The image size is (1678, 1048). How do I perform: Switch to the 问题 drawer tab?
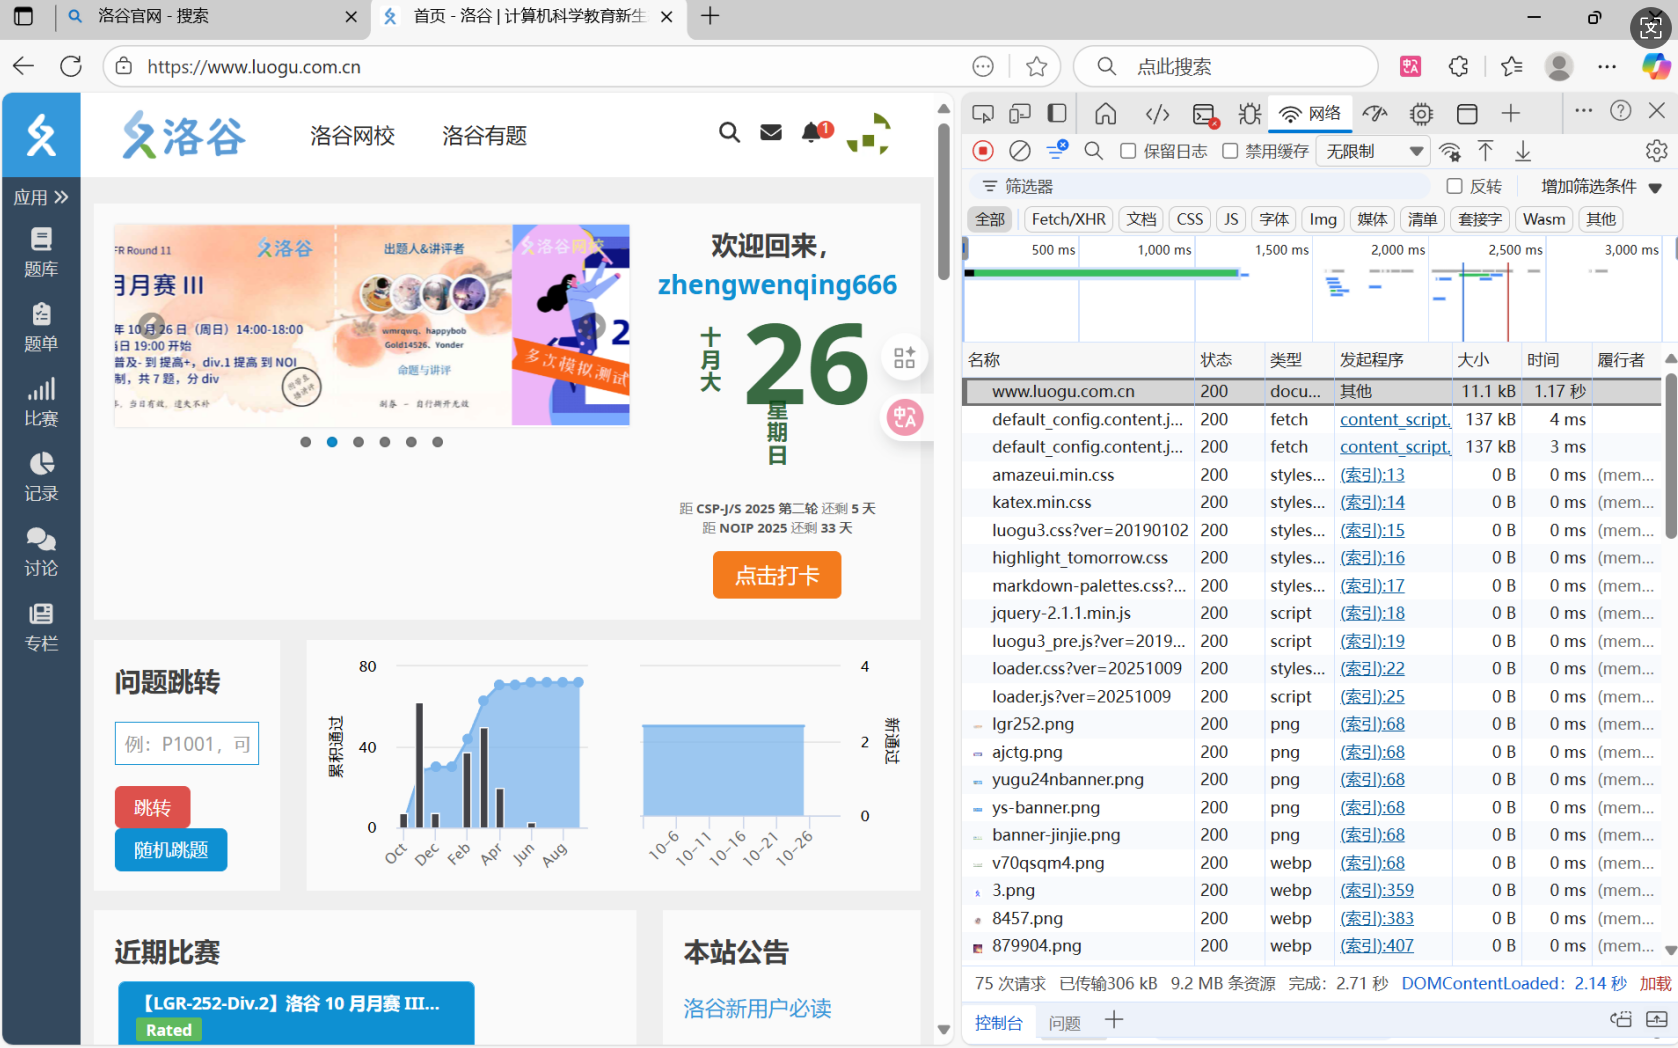pyautogui.click(x=1064, y=1022)
